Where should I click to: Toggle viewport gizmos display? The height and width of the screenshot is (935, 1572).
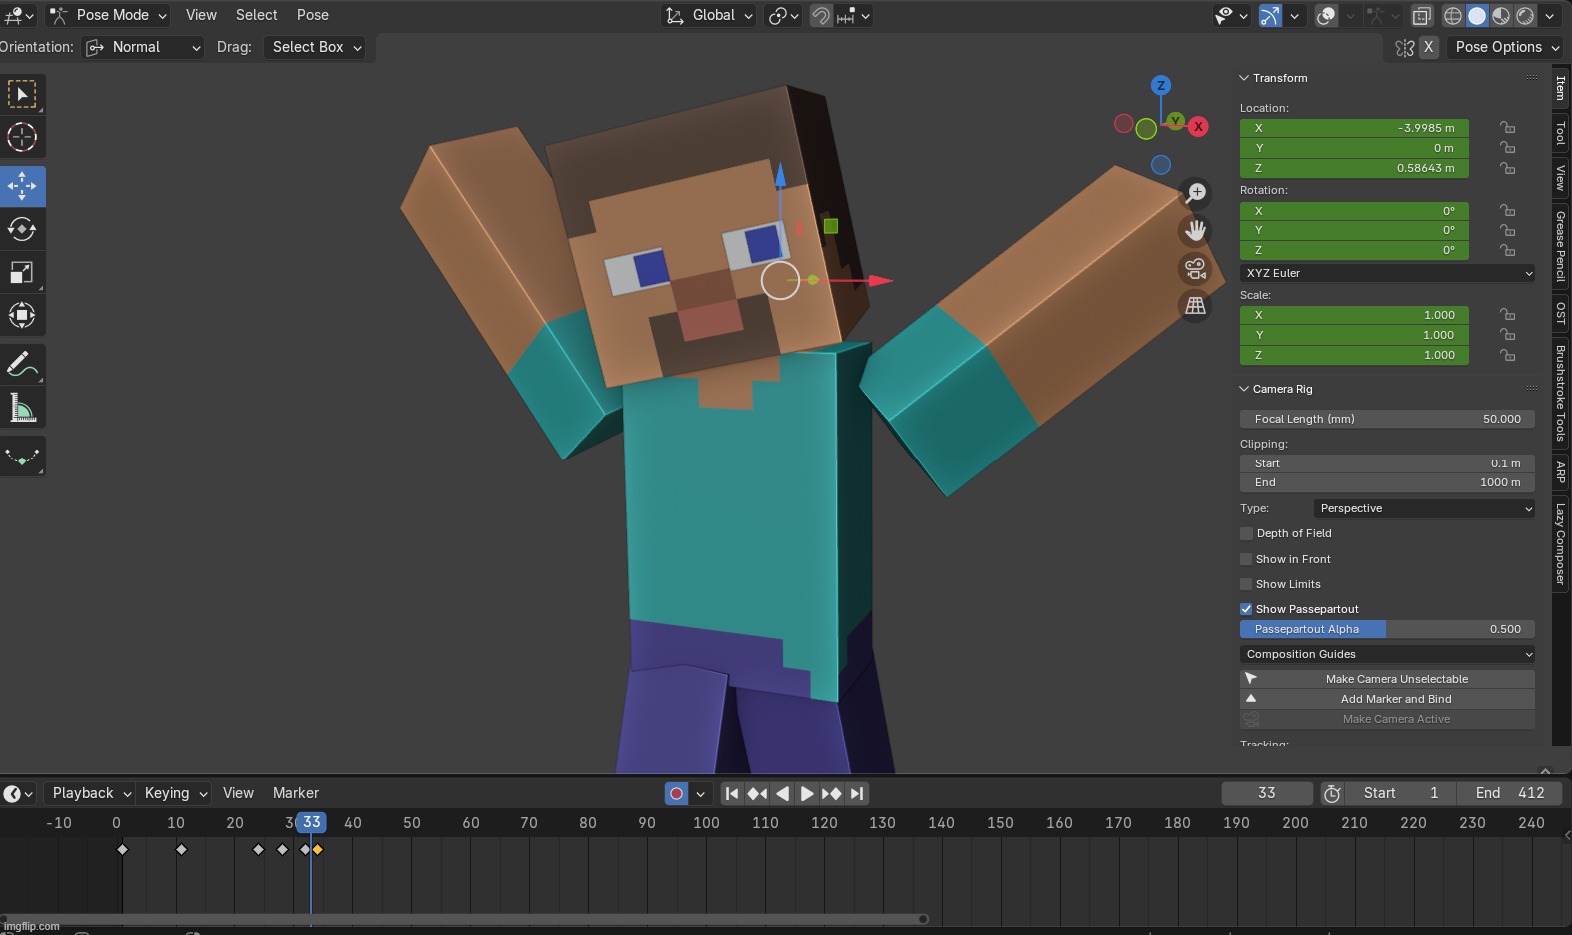(x=1270, y=15)
